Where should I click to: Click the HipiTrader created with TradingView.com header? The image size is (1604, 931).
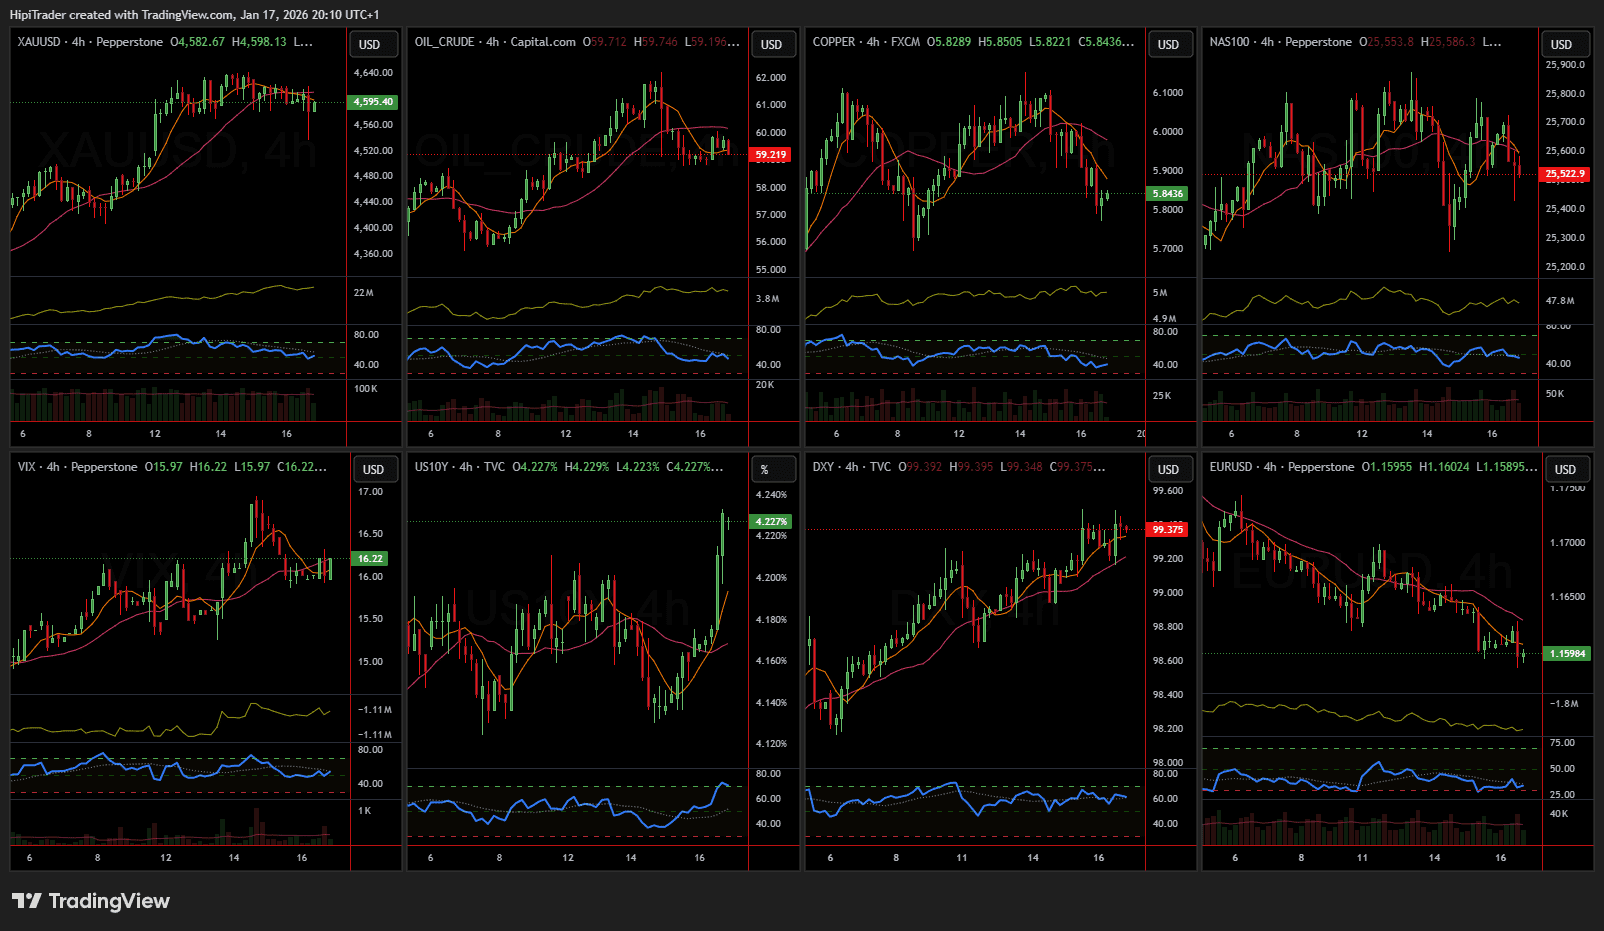click(x=194, y=15)
